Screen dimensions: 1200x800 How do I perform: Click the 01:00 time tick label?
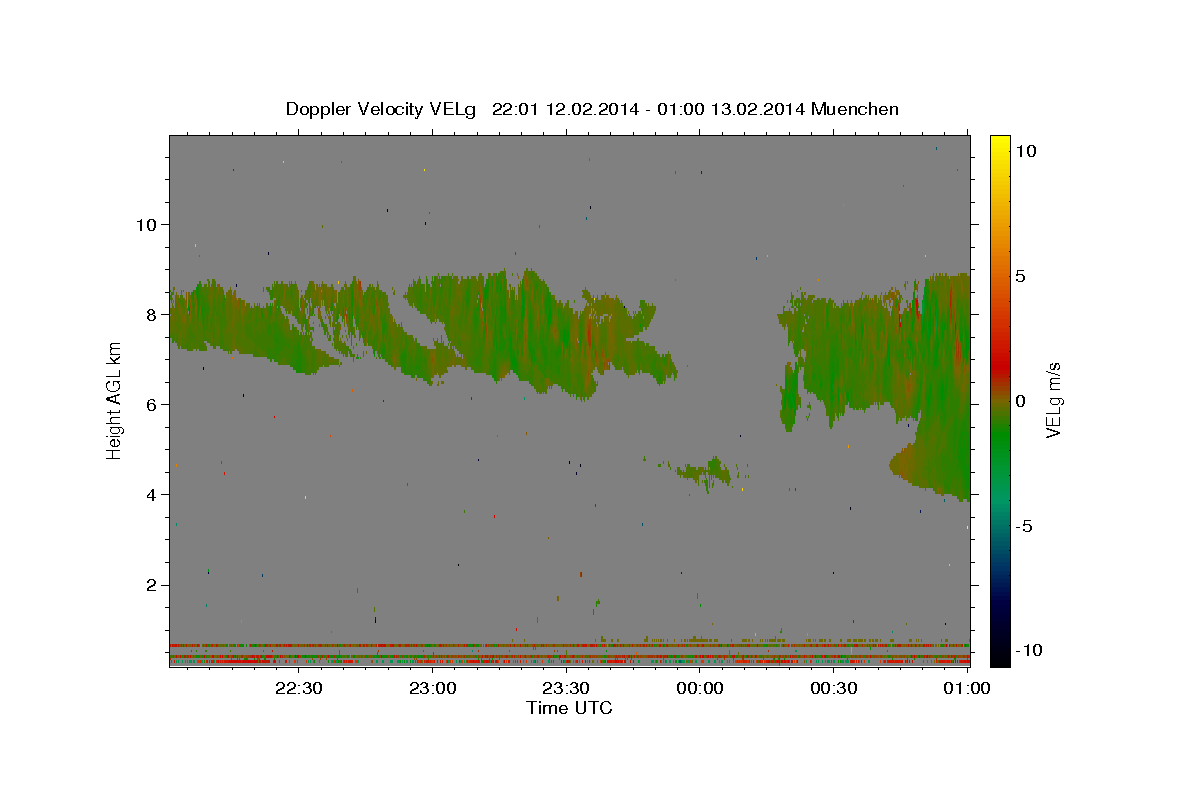(x=967, y=688)
